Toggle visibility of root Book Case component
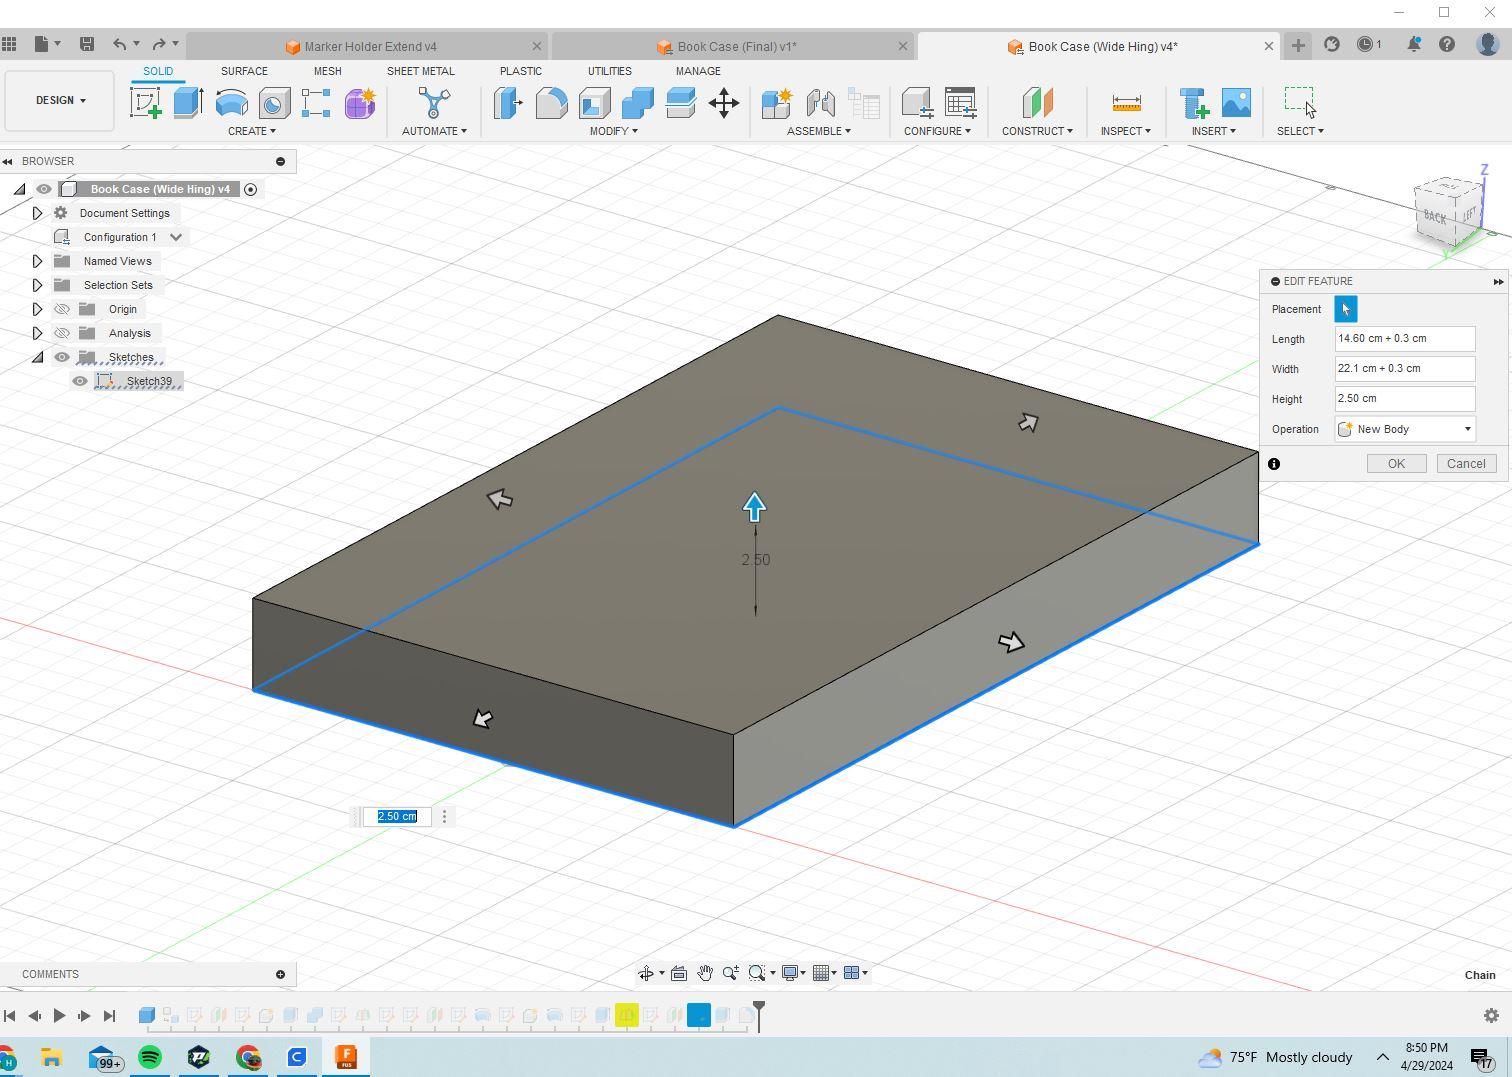The height and width of the screenshot is (1077, 1512). (x=44, y=189)
